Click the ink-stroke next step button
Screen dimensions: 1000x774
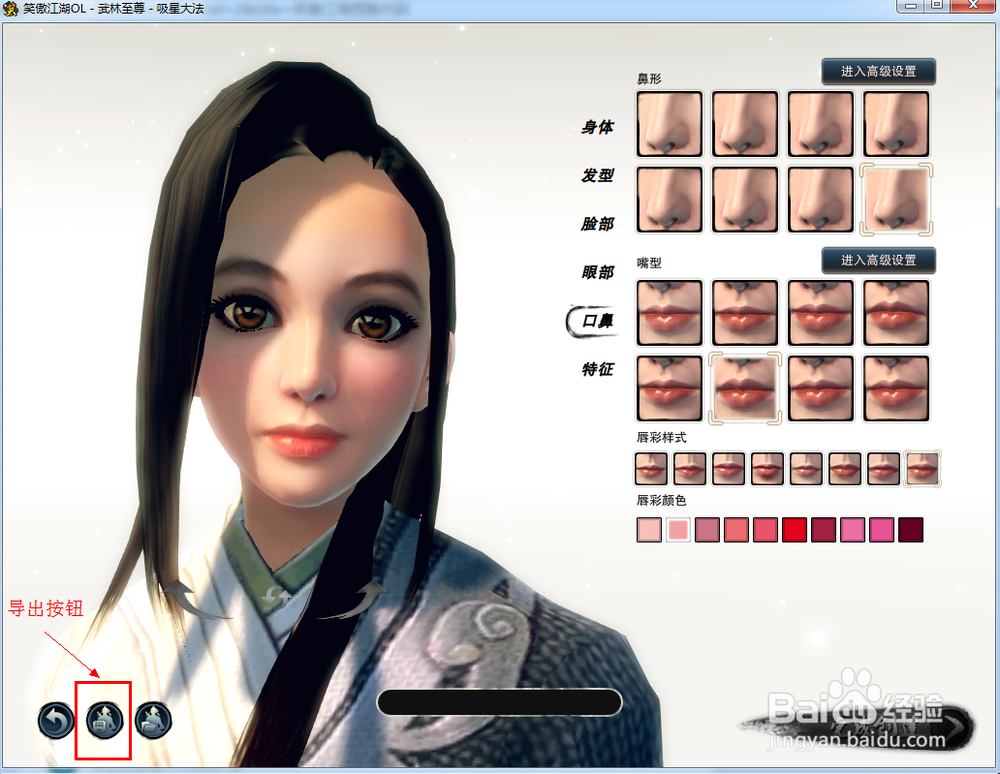pos(858,726)
